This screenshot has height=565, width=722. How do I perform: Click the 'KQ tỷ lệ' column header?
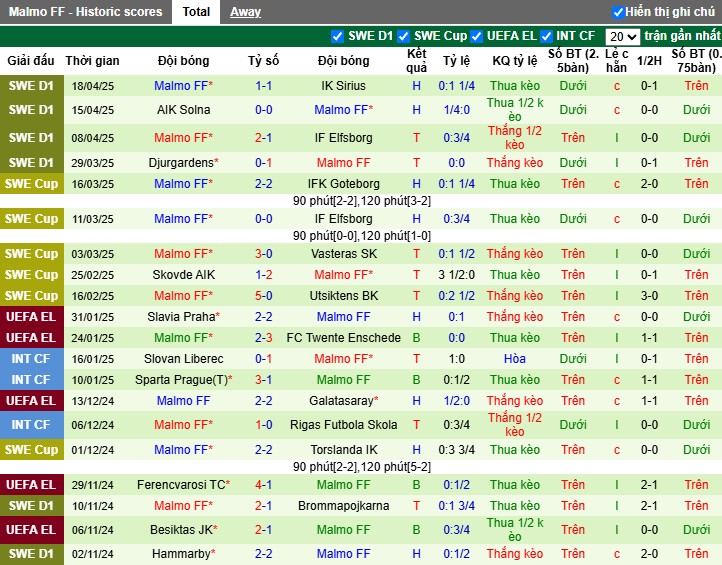point(514,60)
